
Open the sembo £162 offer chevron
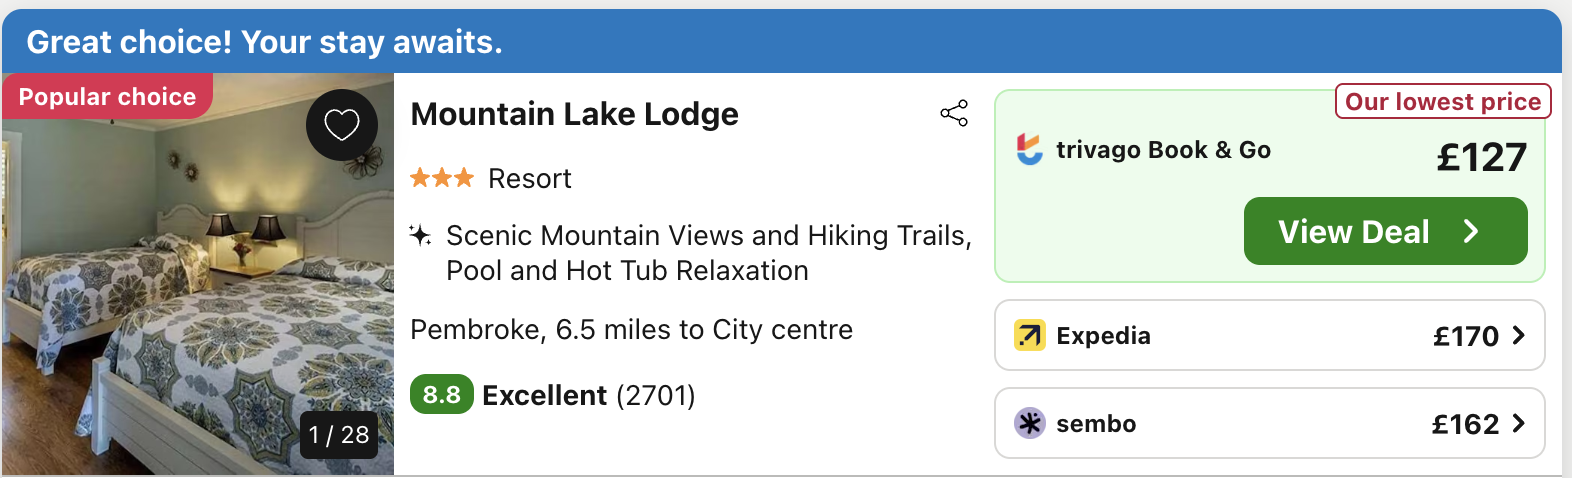point(1519,424)
